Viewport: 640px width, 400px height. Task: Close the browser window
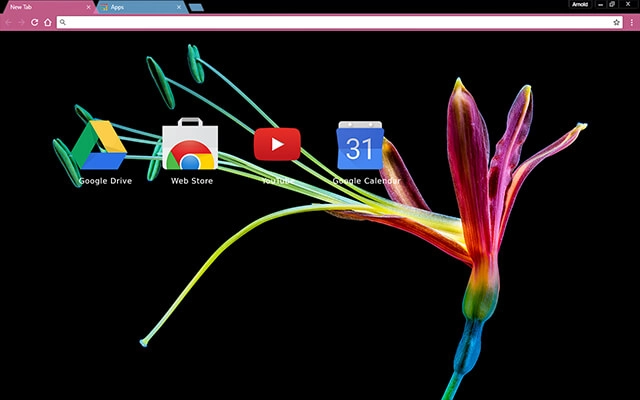628,4
